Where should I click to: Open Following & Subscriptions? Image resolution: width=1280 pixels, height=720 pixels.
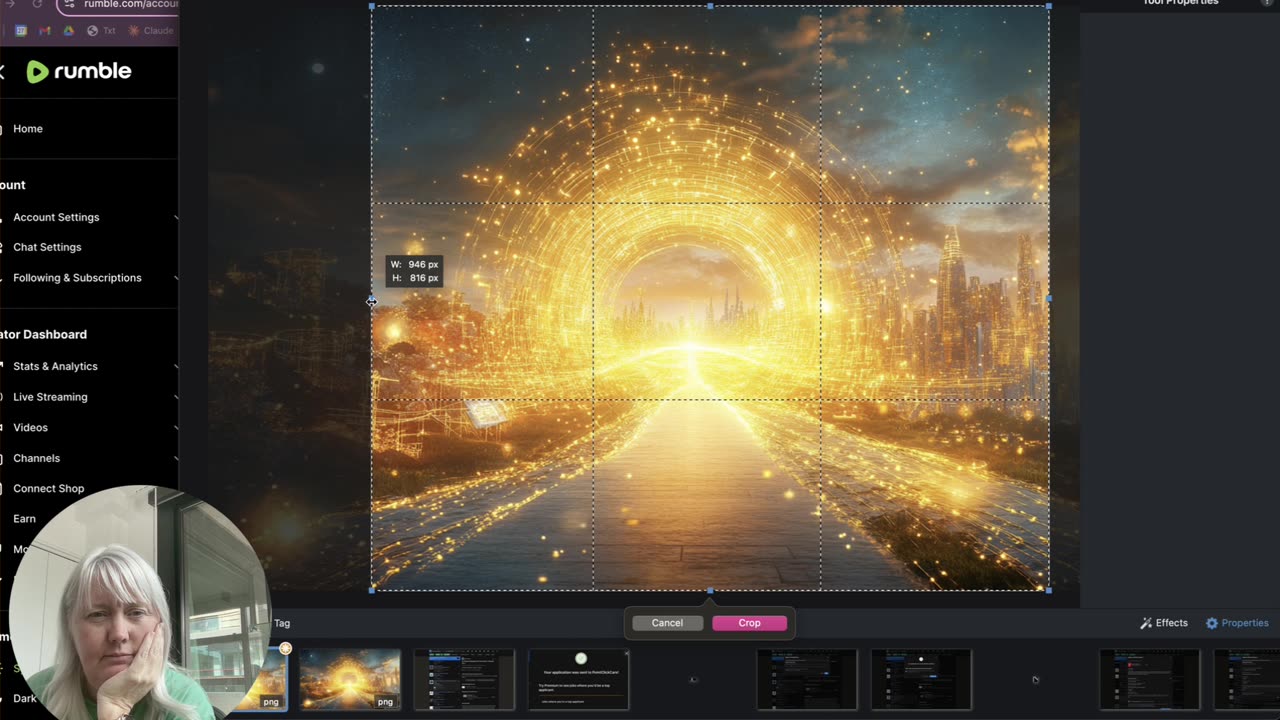pyautogui.click(x=77, y=278)
